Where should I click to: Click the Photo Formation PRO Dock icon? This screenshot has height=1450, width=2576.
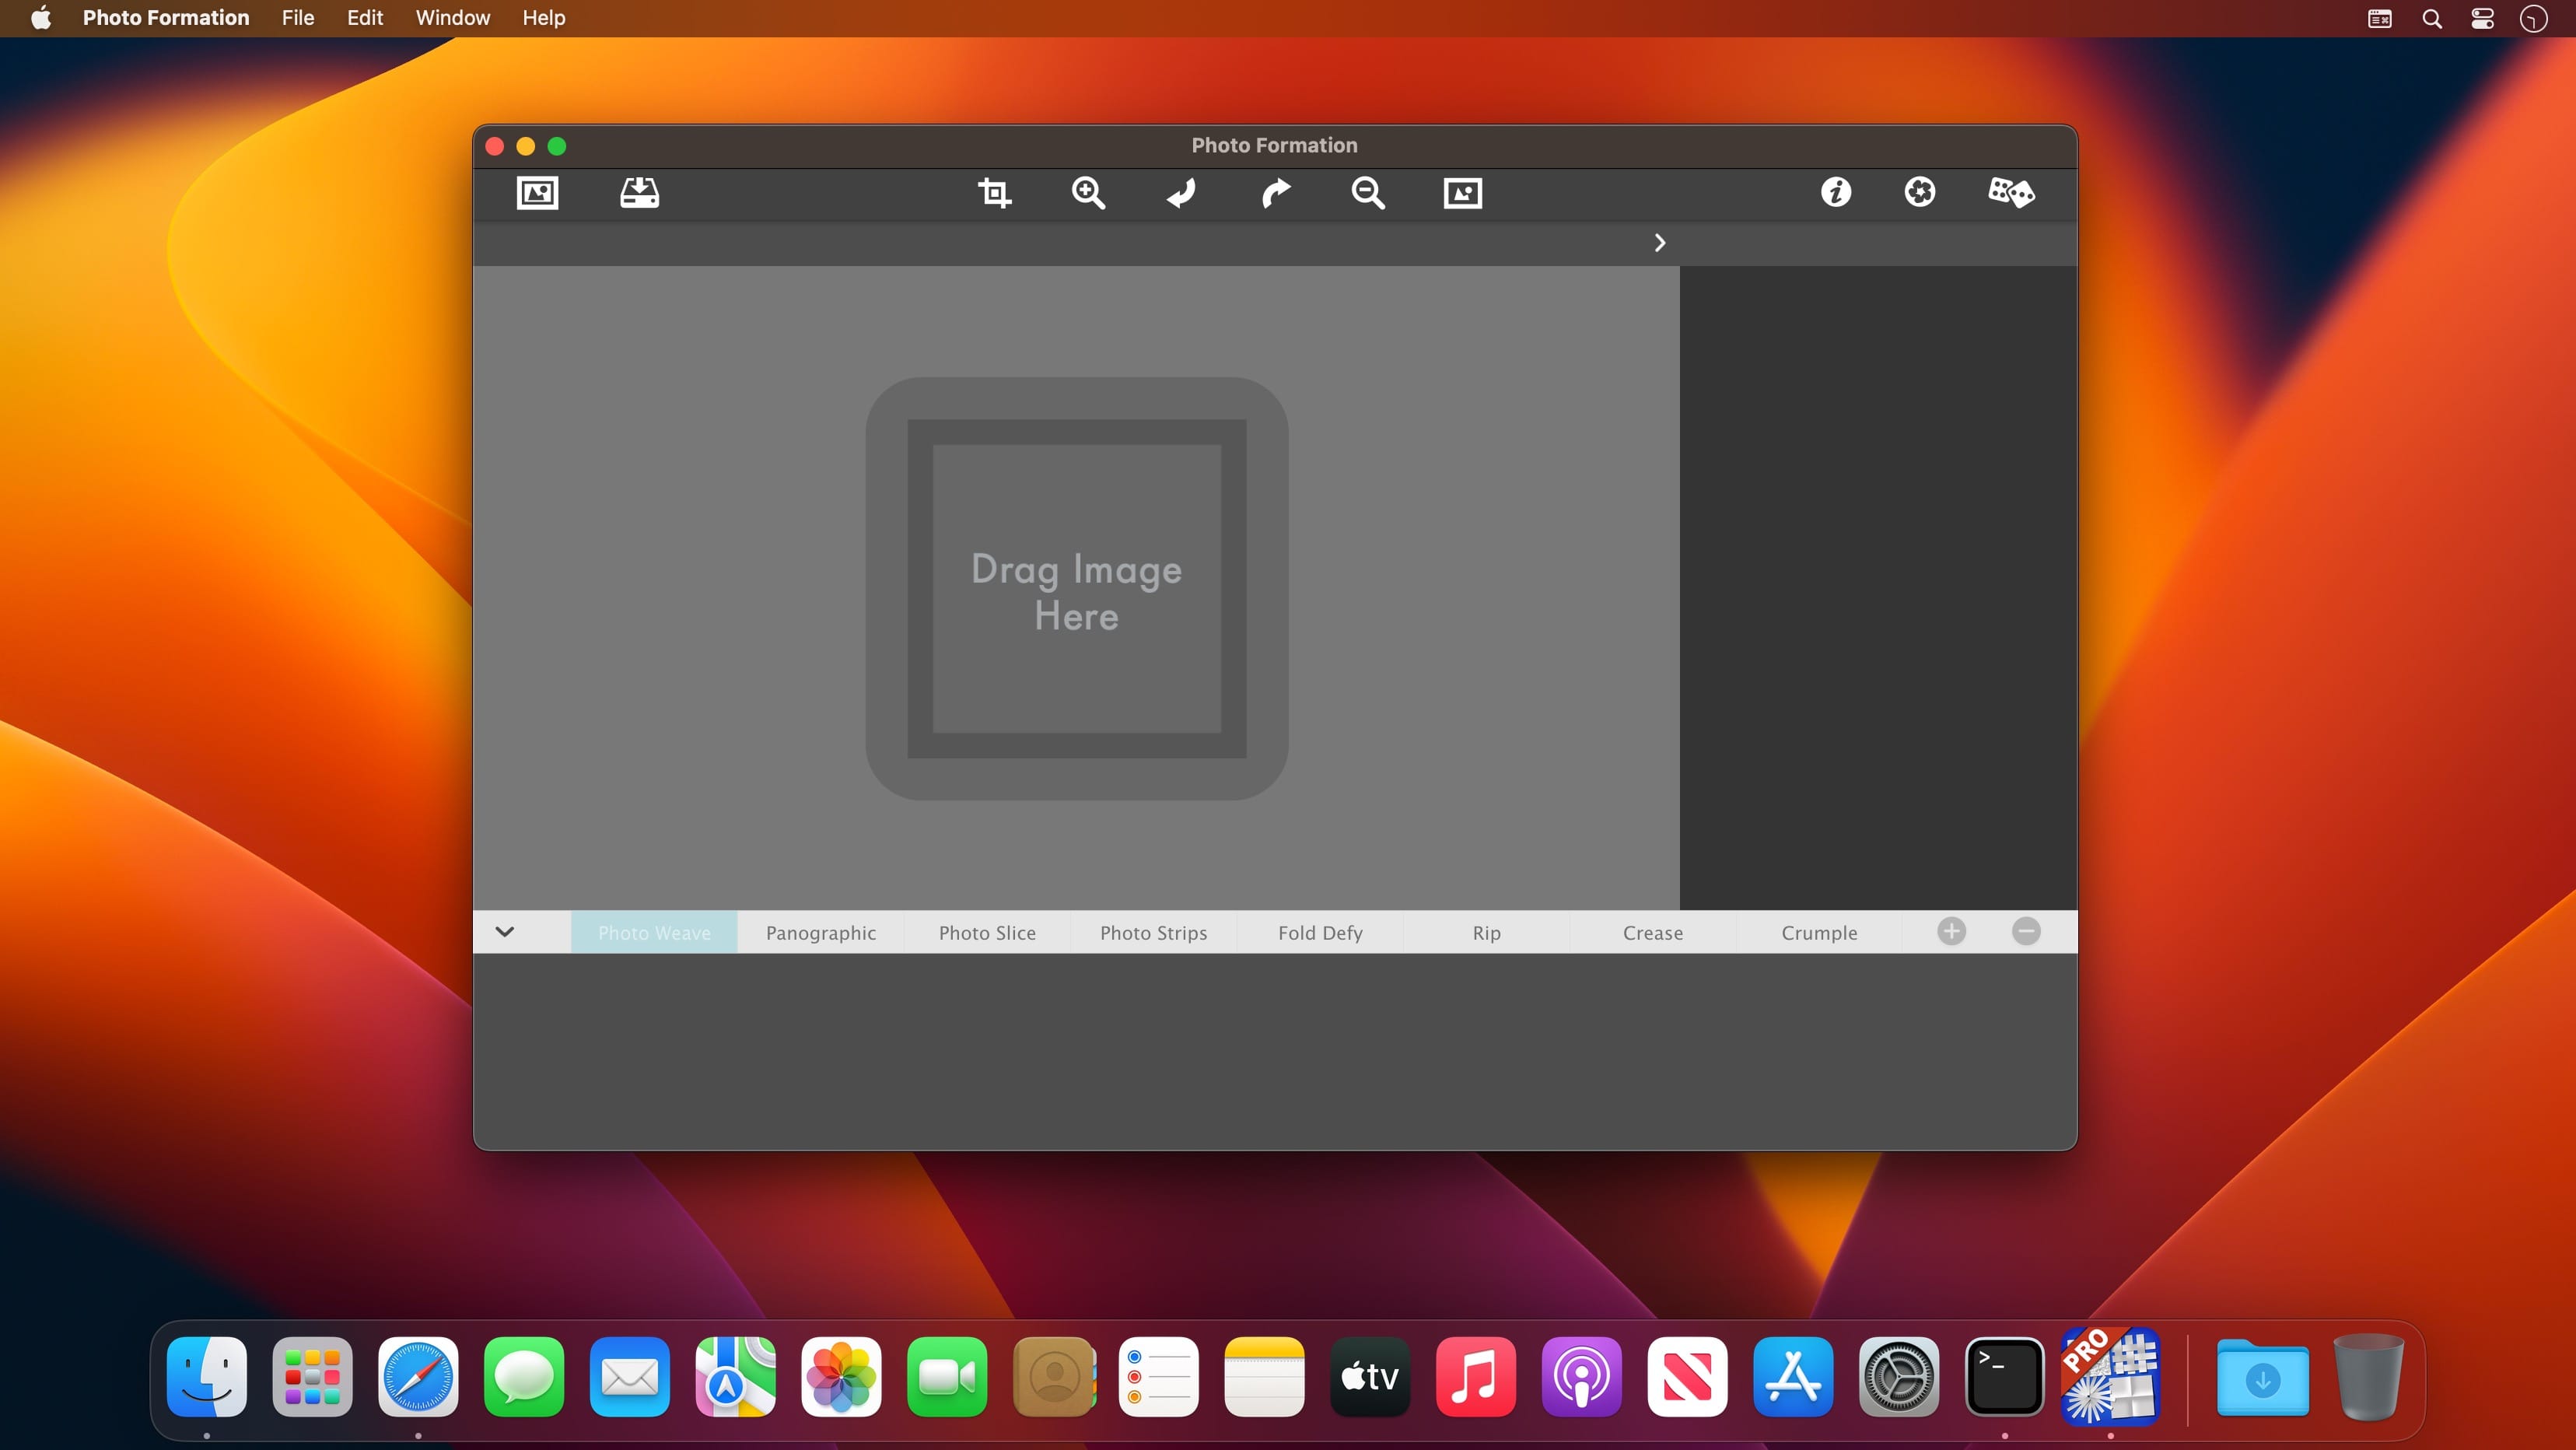pyautogui.click(x=2111, y=1376)
